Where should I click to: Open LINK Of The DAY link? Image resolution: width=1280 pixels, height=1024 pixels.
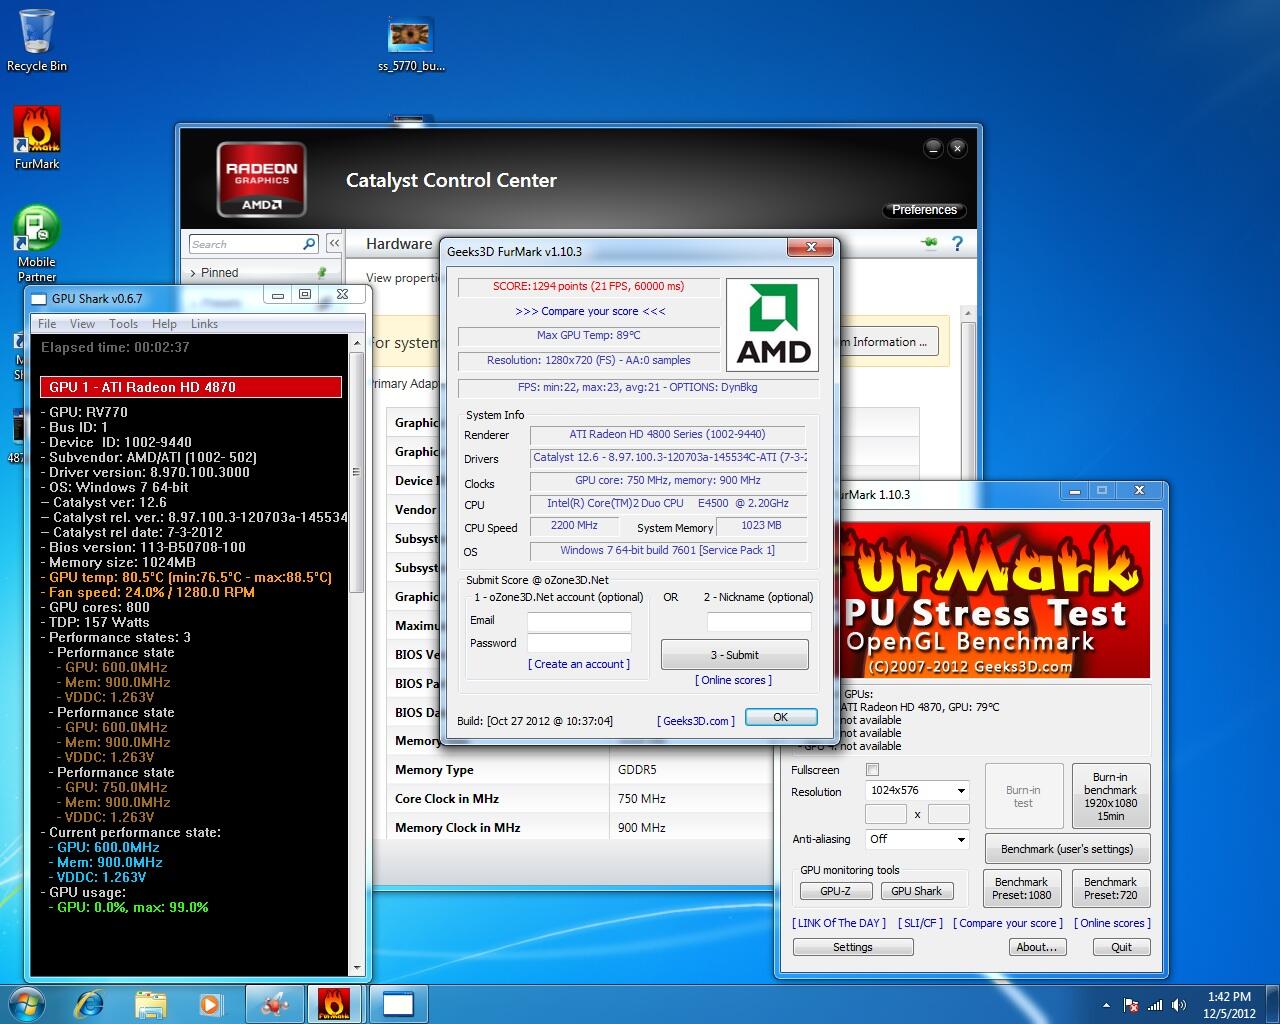839,923
